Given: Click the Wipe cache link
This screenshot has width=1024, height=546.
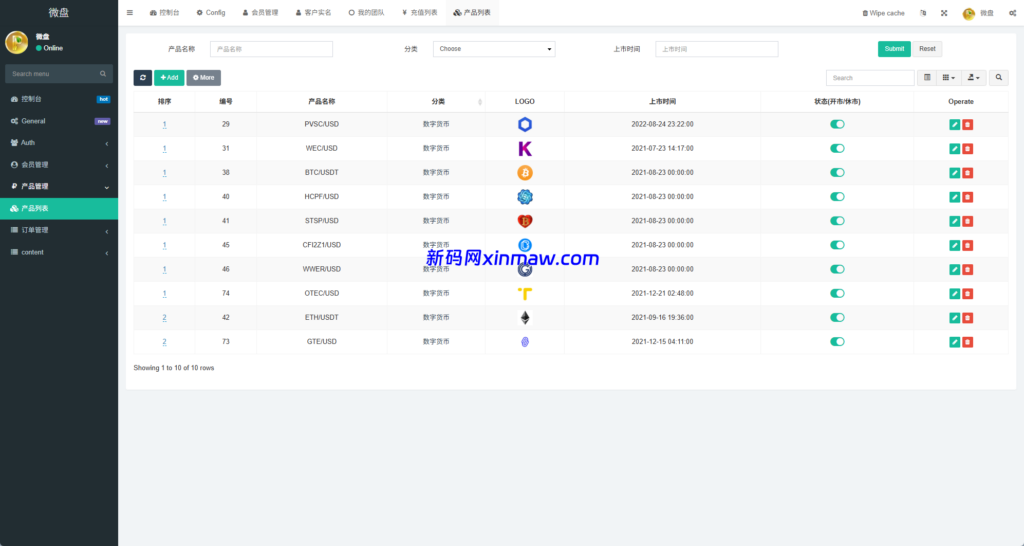Looking at the screenshot, I should pos(883,13).
